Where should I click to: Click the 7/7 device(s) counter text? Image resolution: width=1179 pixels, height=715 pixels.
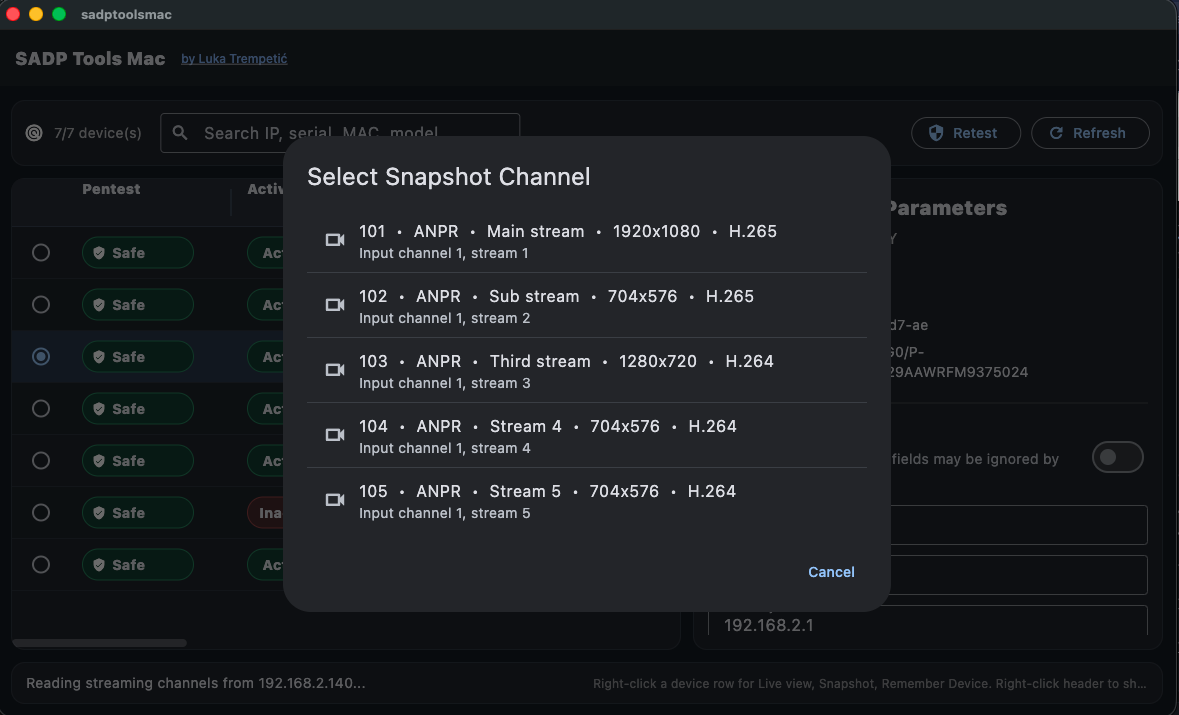[x=98, y=133]
